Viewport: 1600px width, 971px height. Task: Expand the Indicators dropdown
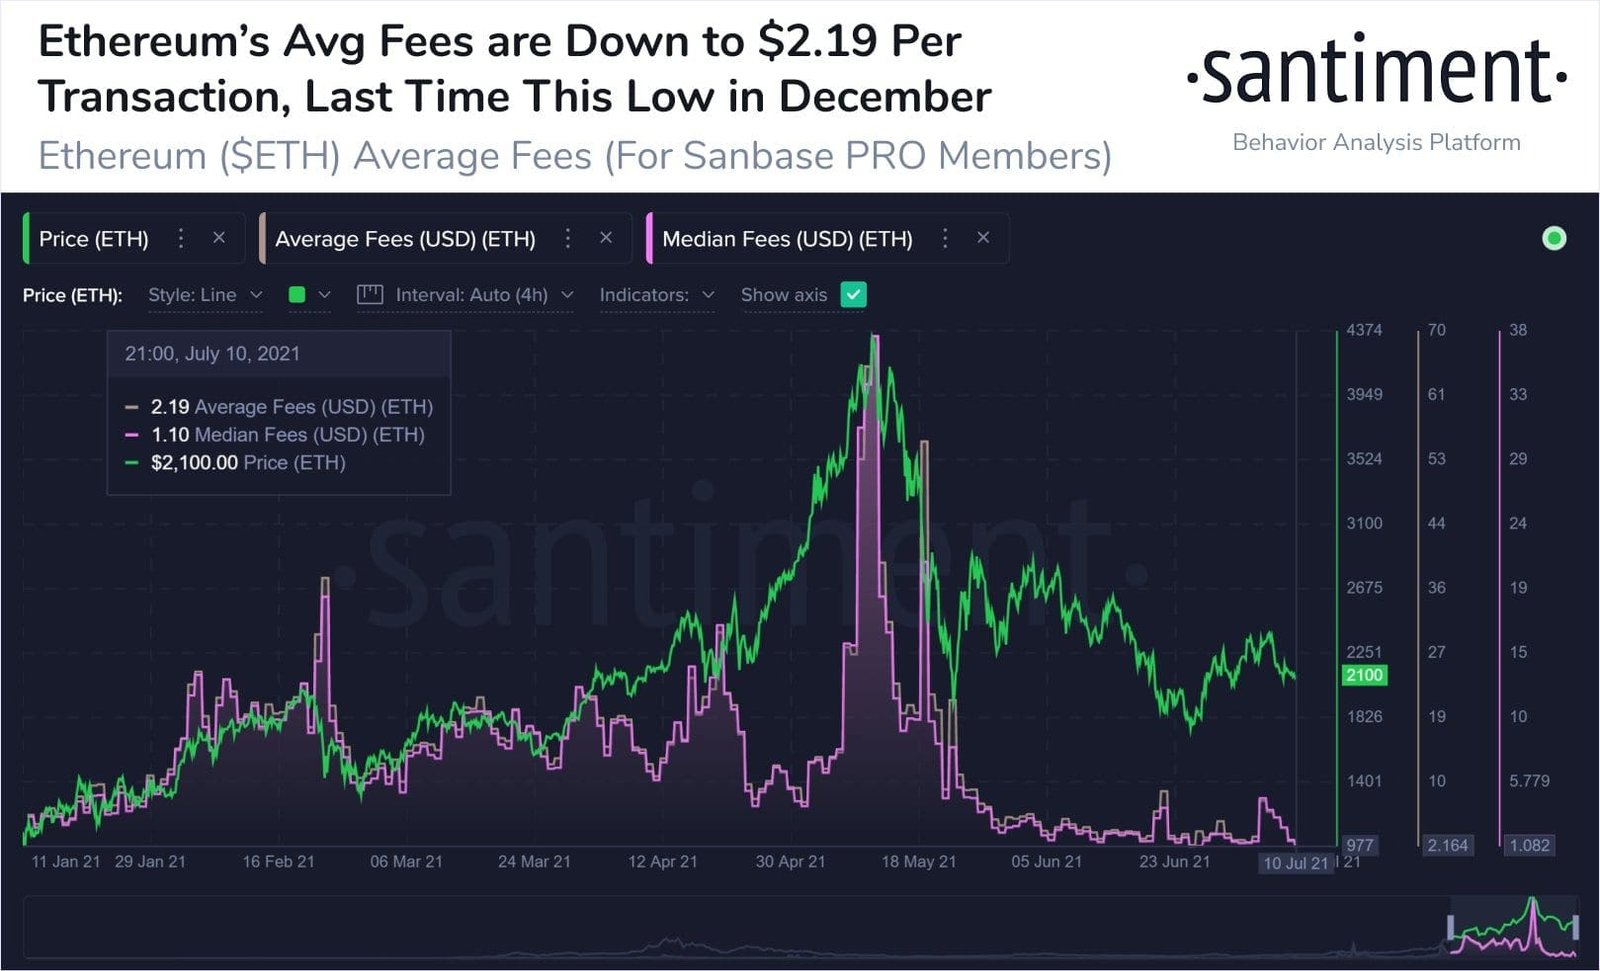[656, 295]
